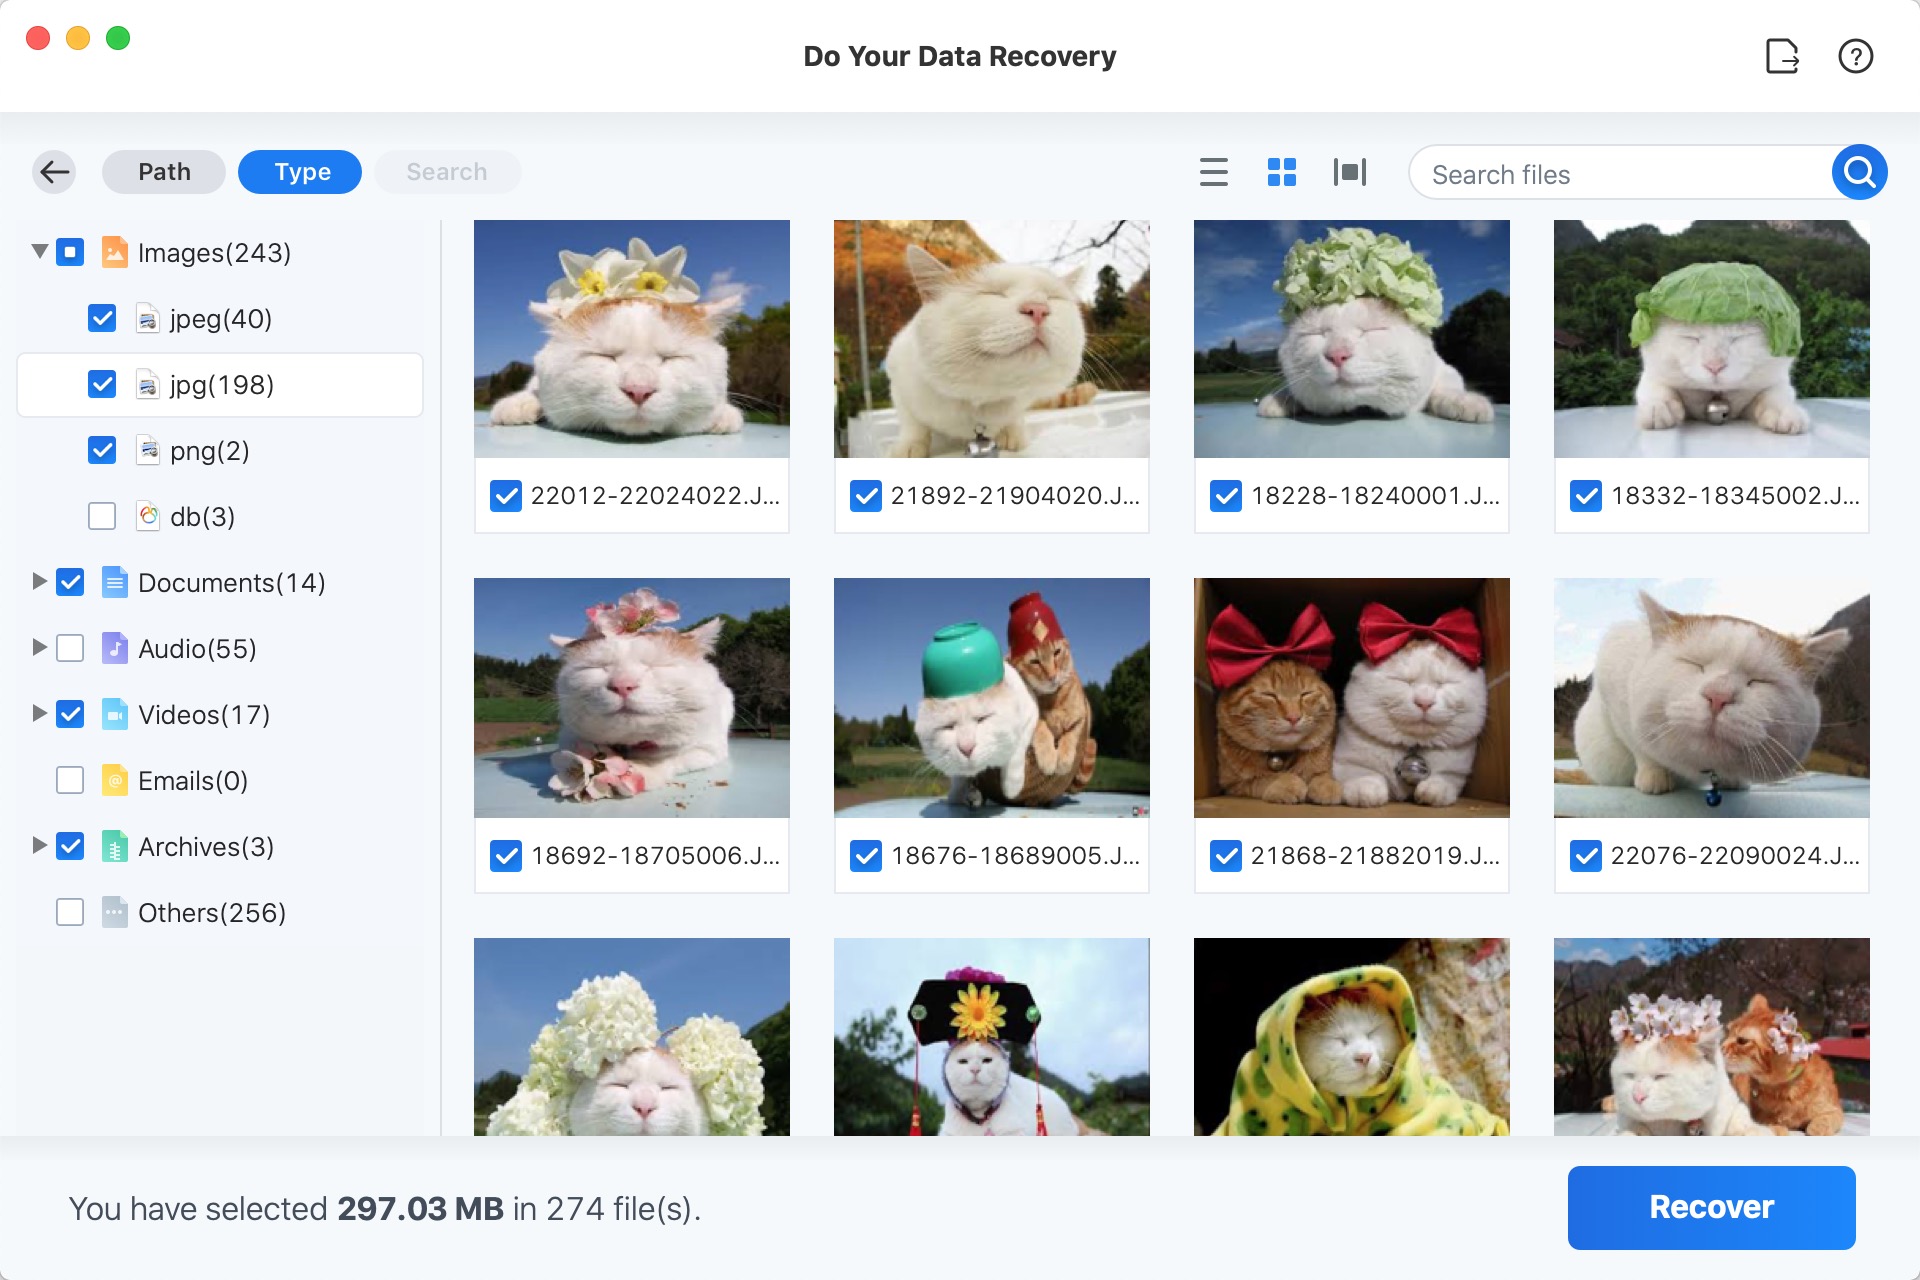The width and height of the screenshot is (1920, 1280).
Task: Deselect file 18332-18345002 checkbox
Action: 1586,496
